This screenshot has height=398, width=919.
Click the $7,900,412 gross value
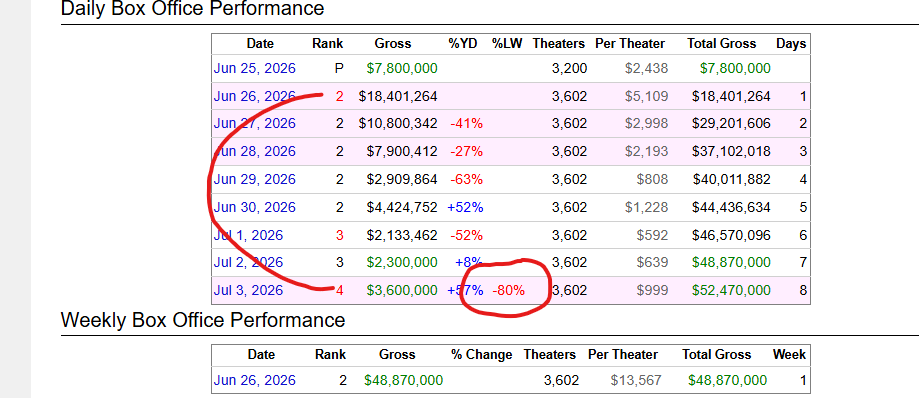coord(402,152)
